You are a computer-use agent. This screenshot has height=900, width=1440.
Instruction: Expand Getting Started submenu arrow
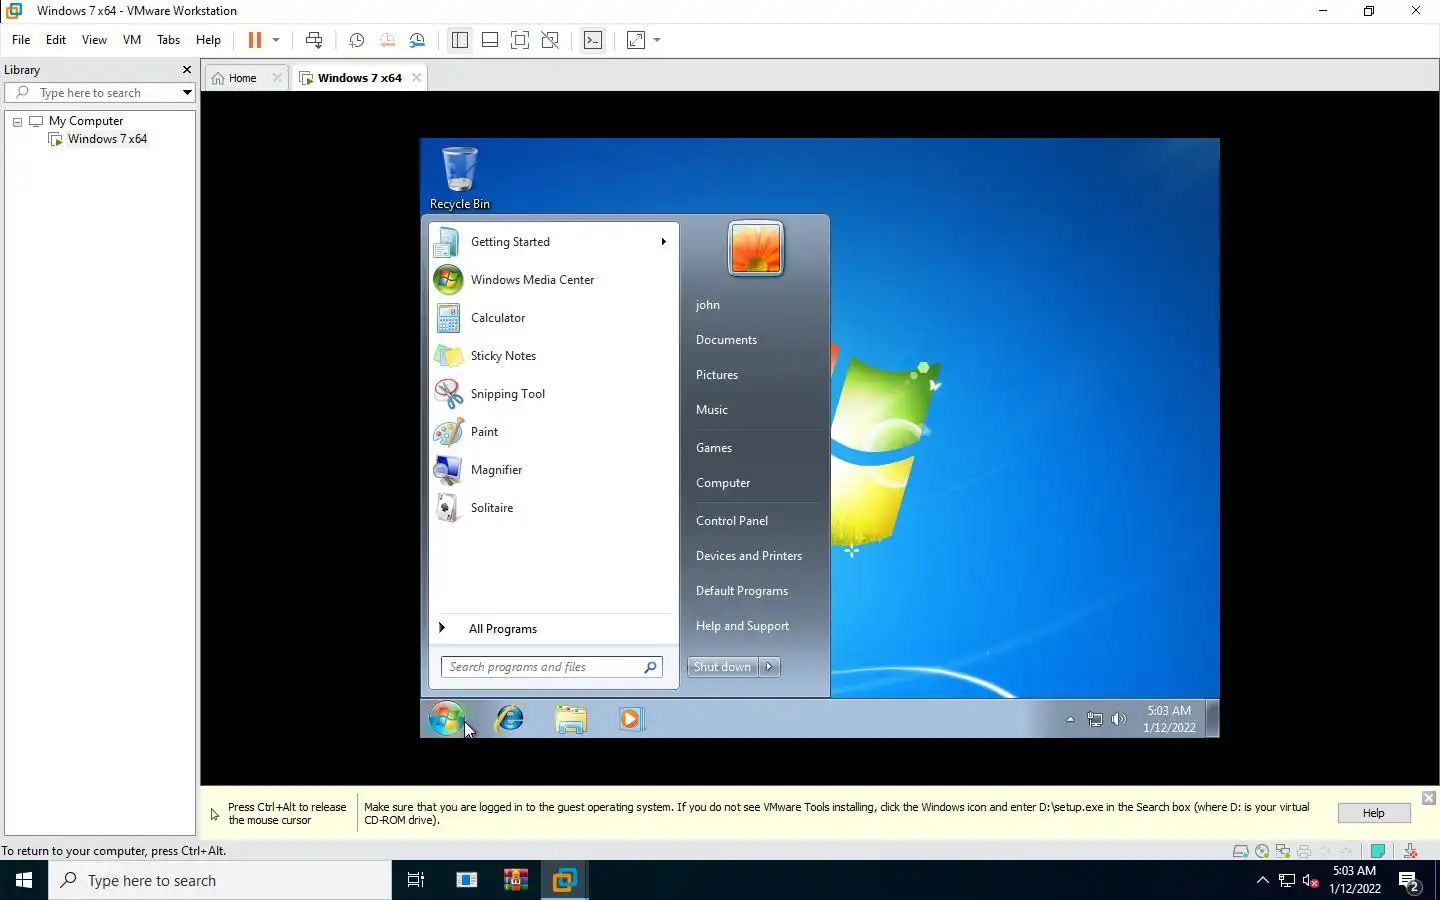[x=663, y=242]
